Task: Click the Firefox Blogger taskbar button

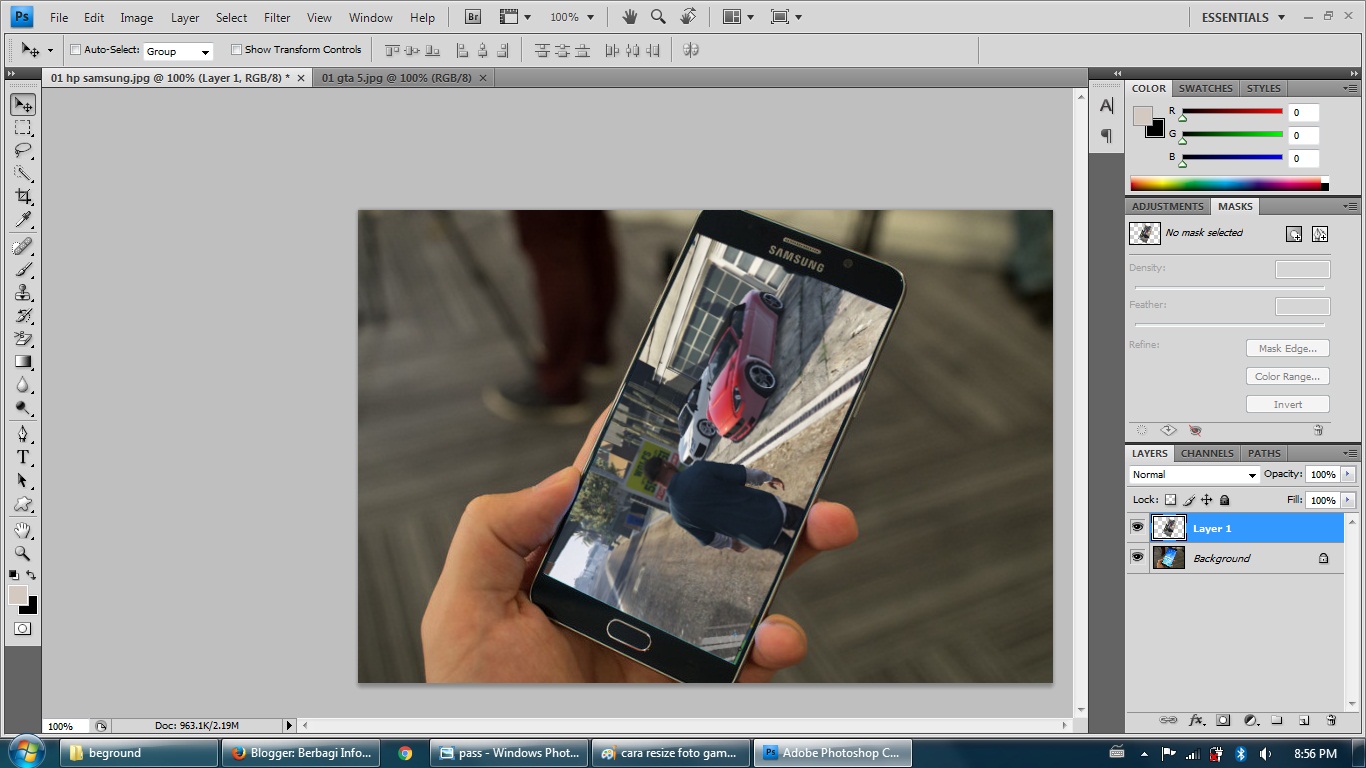Action: (x=300, y=753)
